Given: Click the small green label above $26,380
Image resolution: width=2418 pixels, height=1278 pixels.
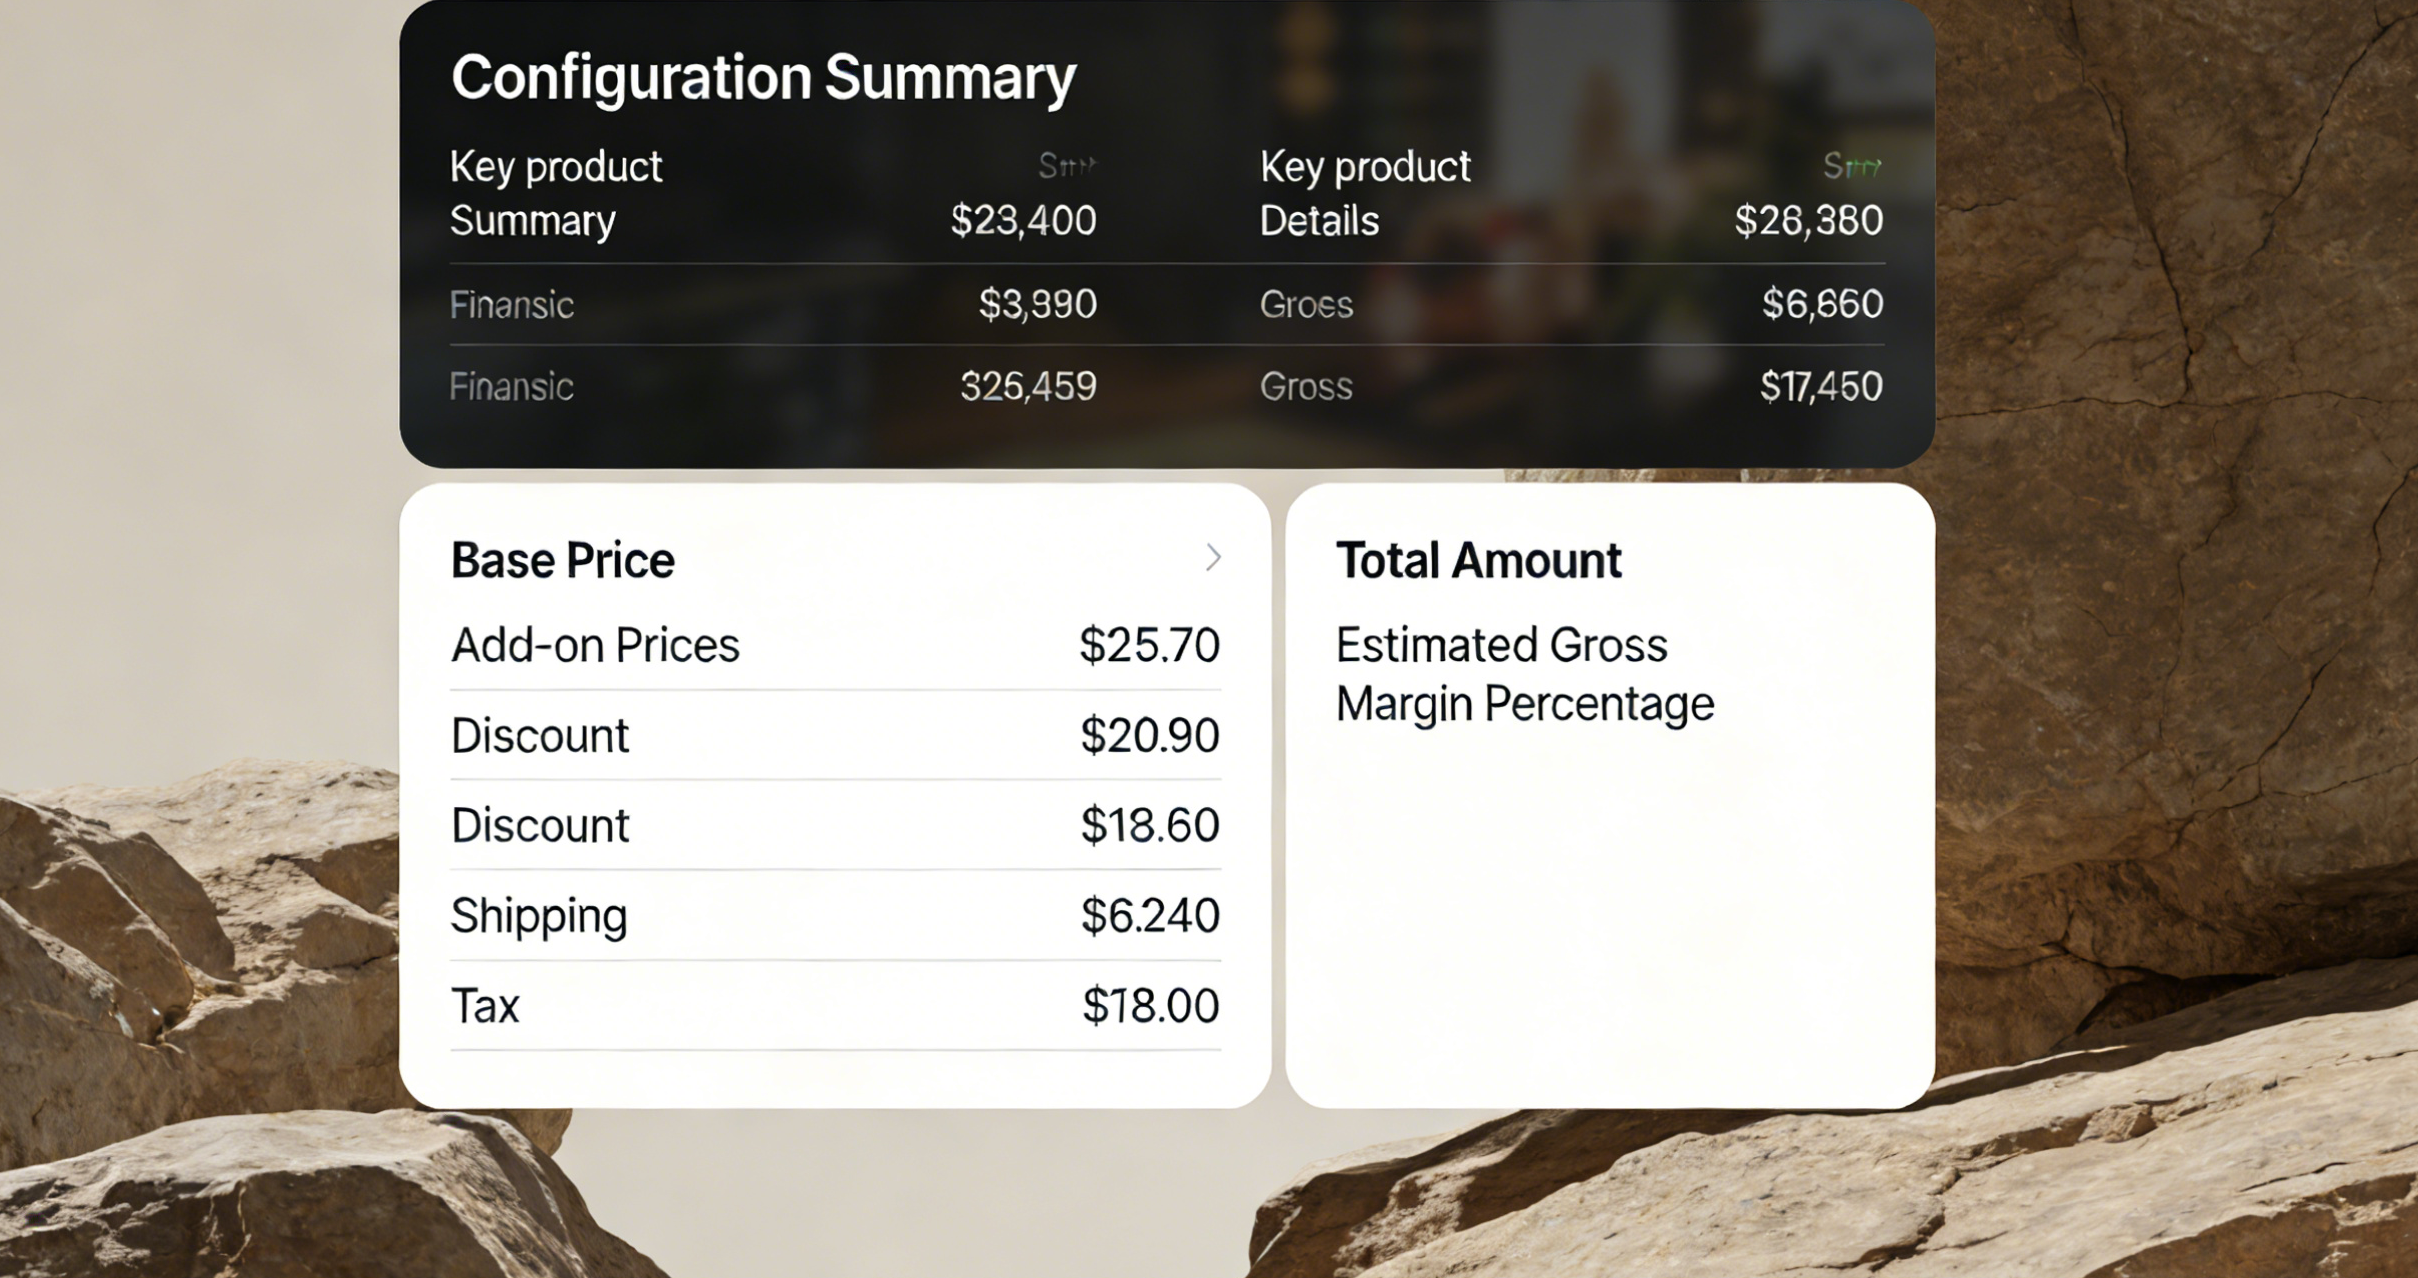Looking at the screenshot, I should click(x=1852, y=165).
